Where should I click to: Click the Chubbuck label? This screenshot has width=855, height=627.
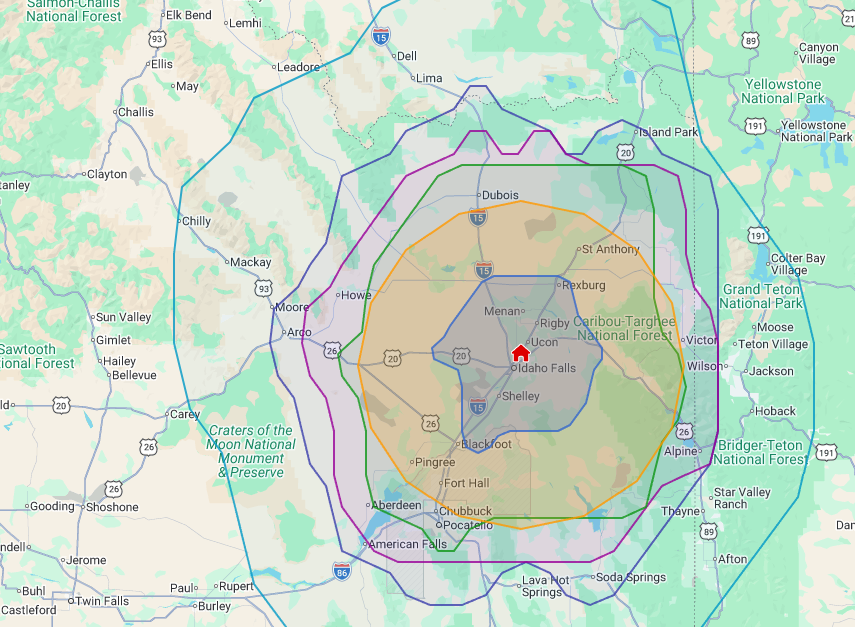[x=465, y=511]
